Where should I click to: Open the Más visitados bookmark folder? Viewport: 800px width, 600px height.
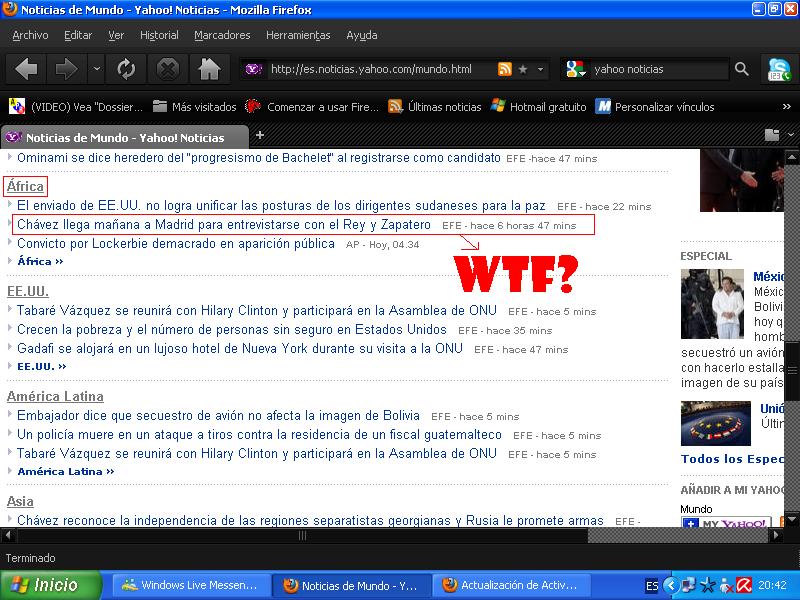(194, 107)
